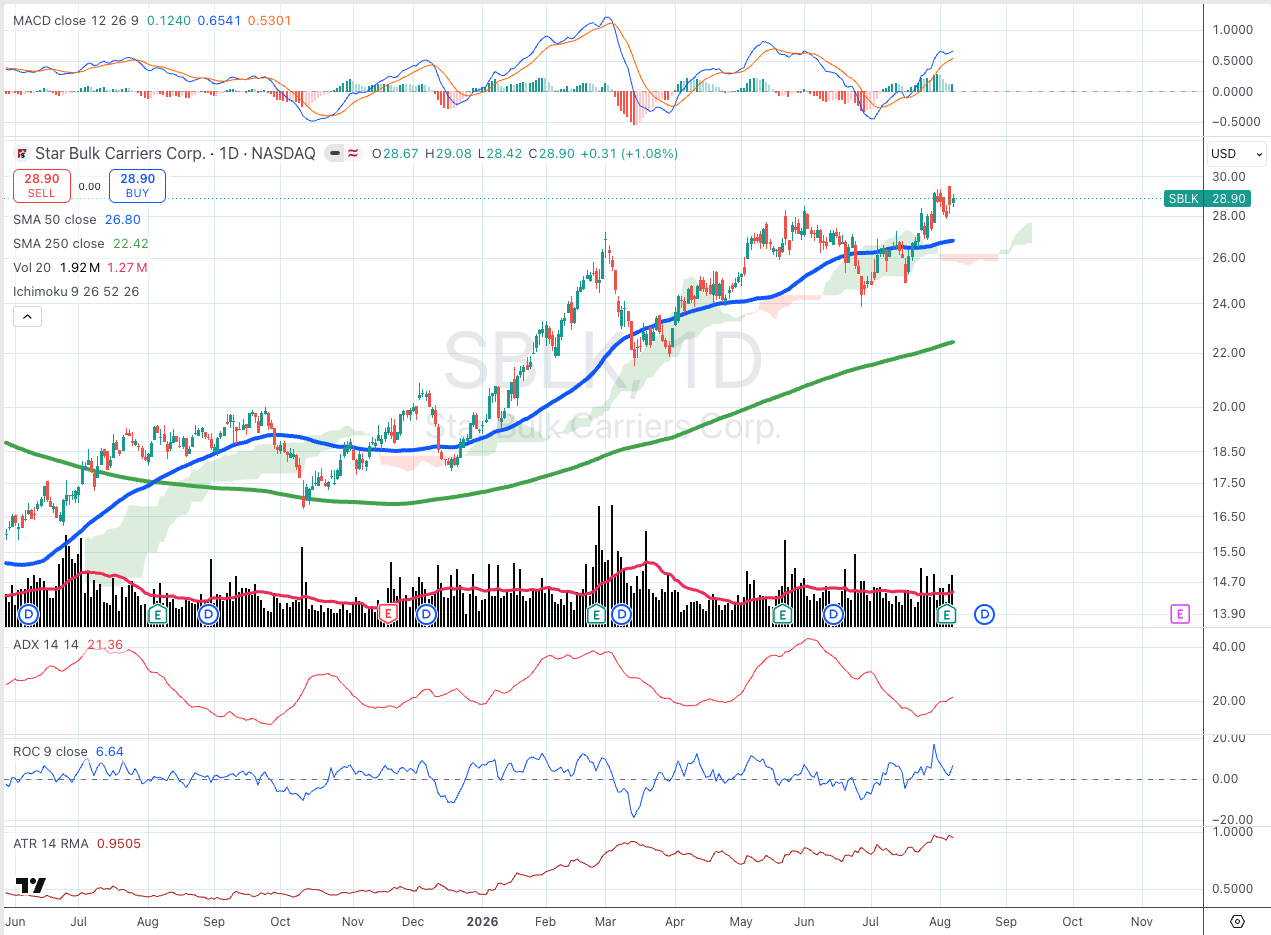
Task: Select the SMA 250 close legend
Action: [59, 243]
